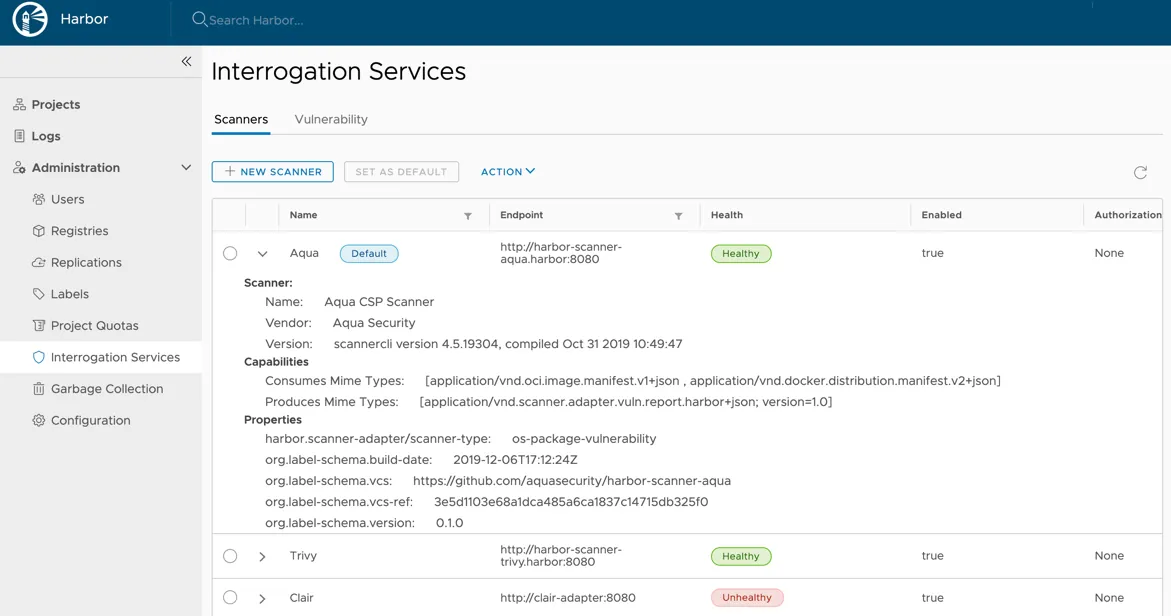Click the plus icon on New Scanner

[230, 171]
